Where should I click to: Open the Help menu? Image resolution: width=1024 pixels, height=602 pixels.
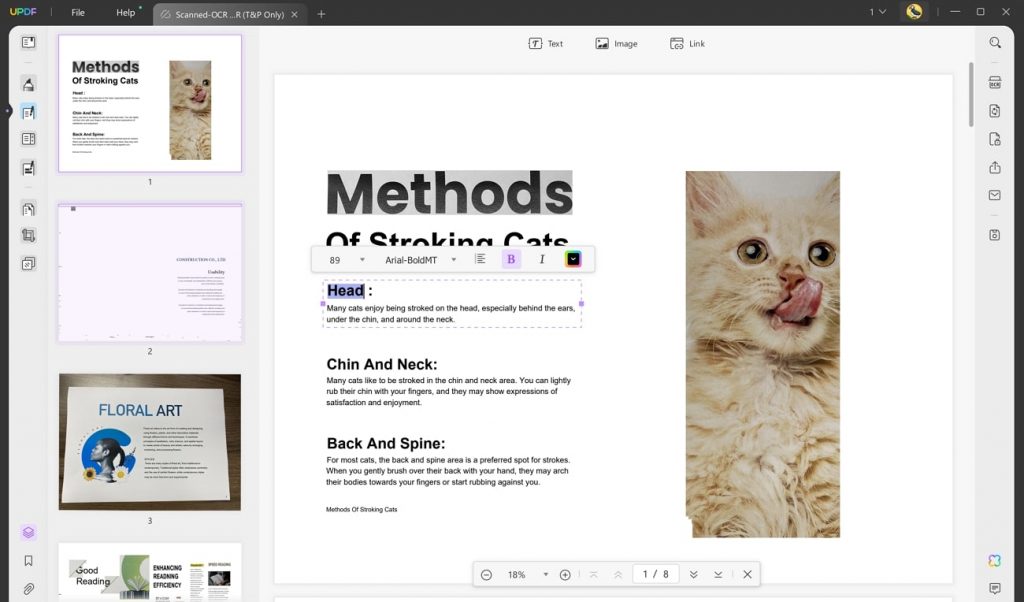125,13
